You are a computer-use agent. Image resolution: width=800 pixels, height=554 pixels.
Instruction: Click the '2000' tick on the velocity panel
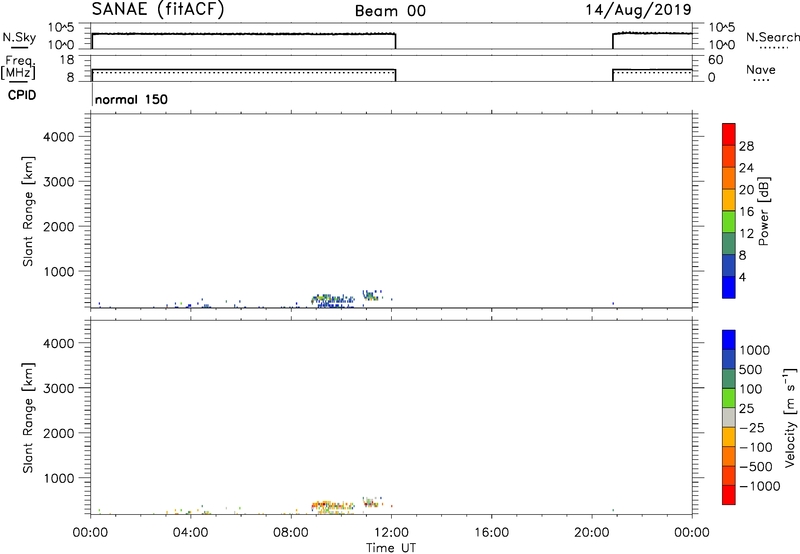(x=59, y=433)
